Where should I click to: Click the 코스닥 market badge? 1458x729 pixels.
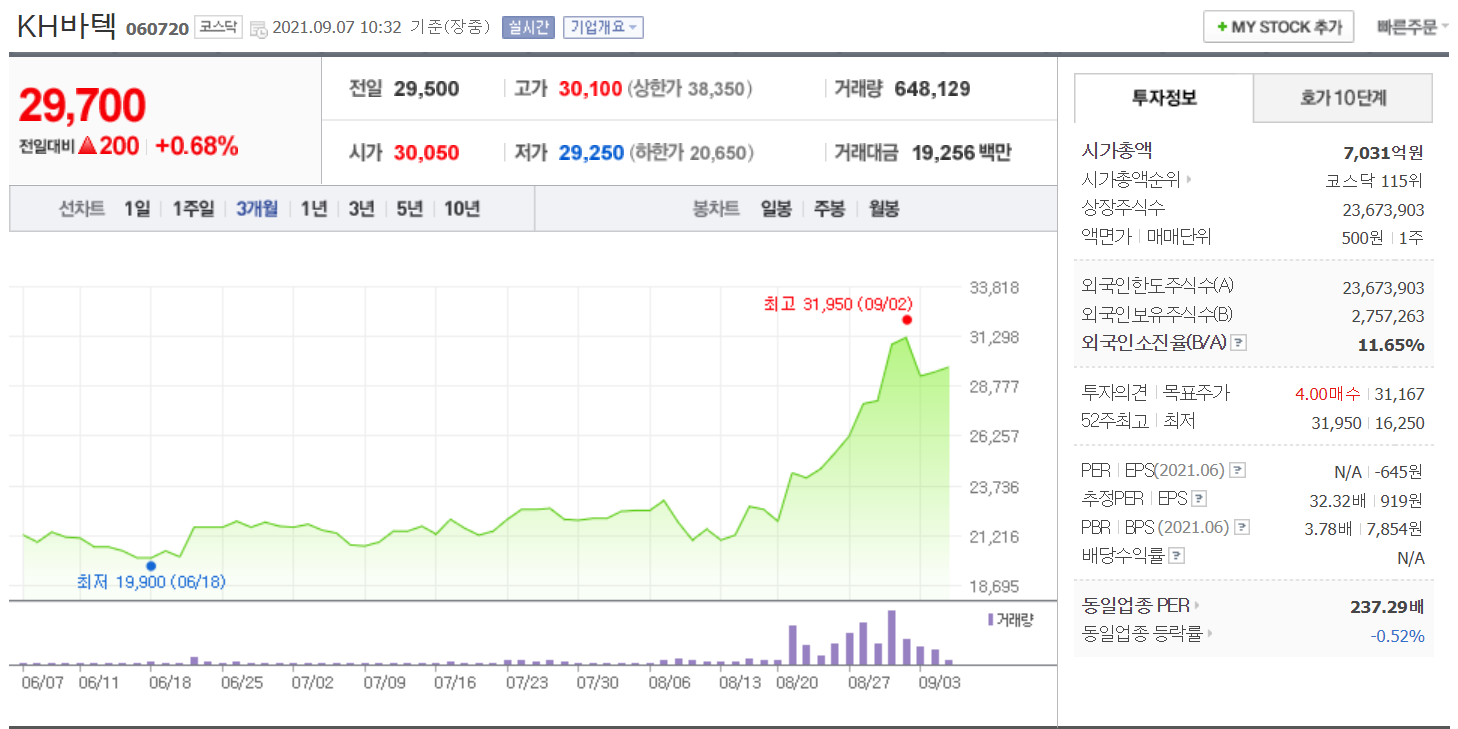click(218, 27)
